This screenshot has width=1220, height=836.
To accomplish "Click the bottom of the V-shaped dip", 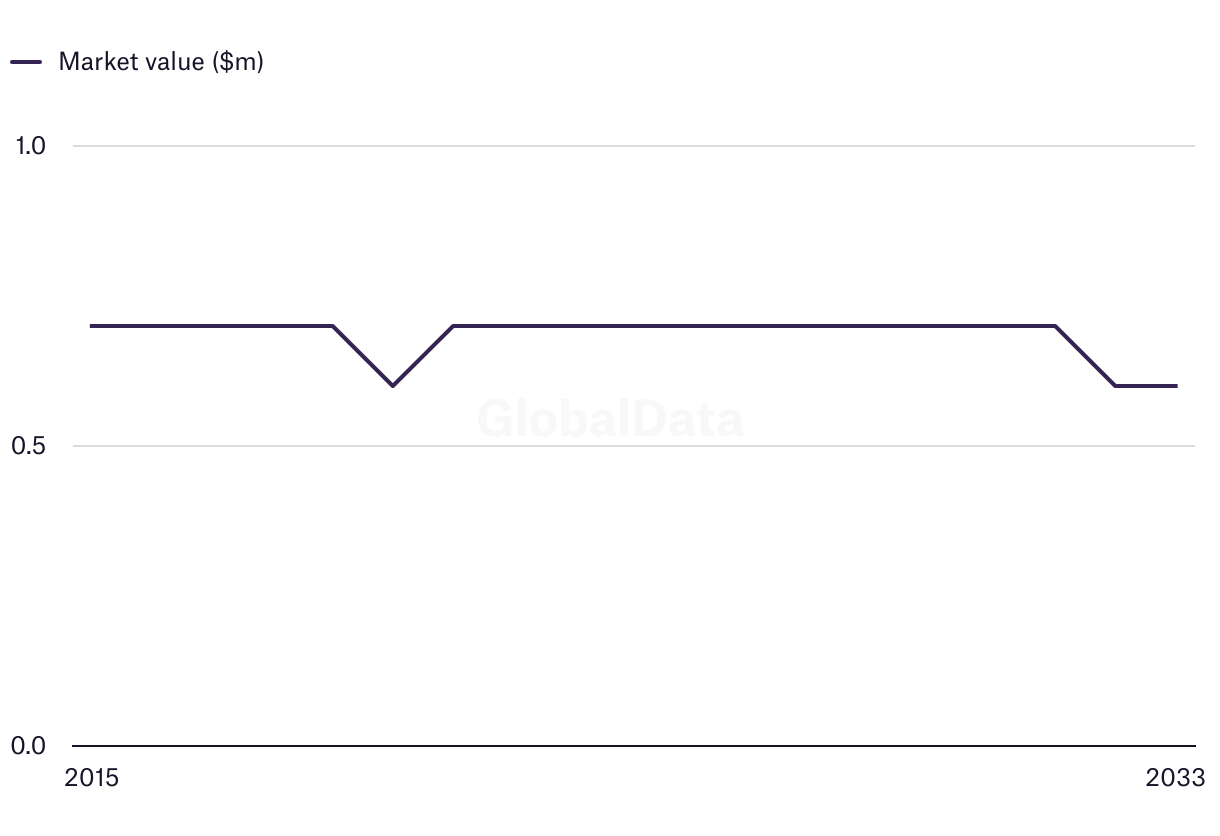I will (x=393, y=385).
